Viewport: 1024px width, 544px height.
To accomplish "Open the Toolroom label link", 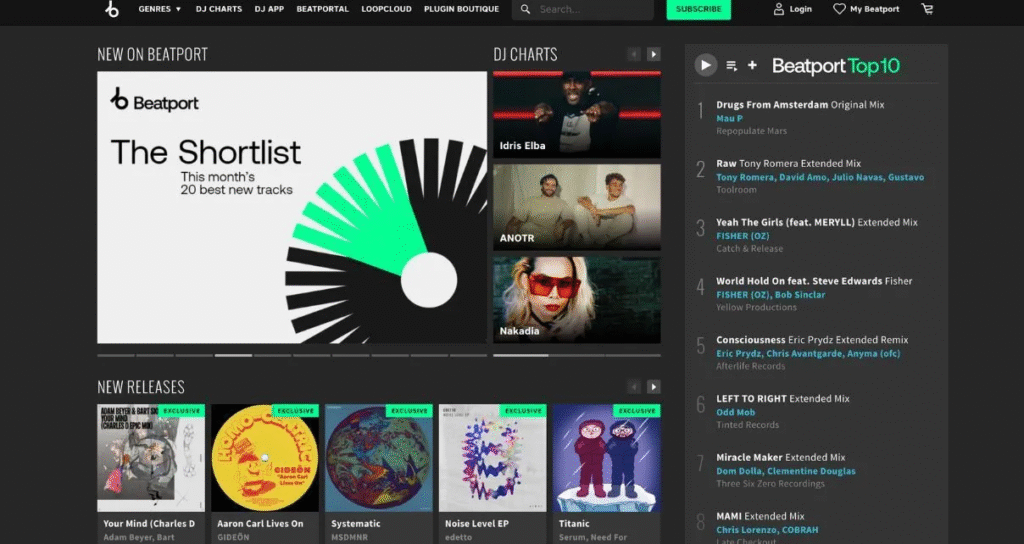I will click(x=737, y=189).
